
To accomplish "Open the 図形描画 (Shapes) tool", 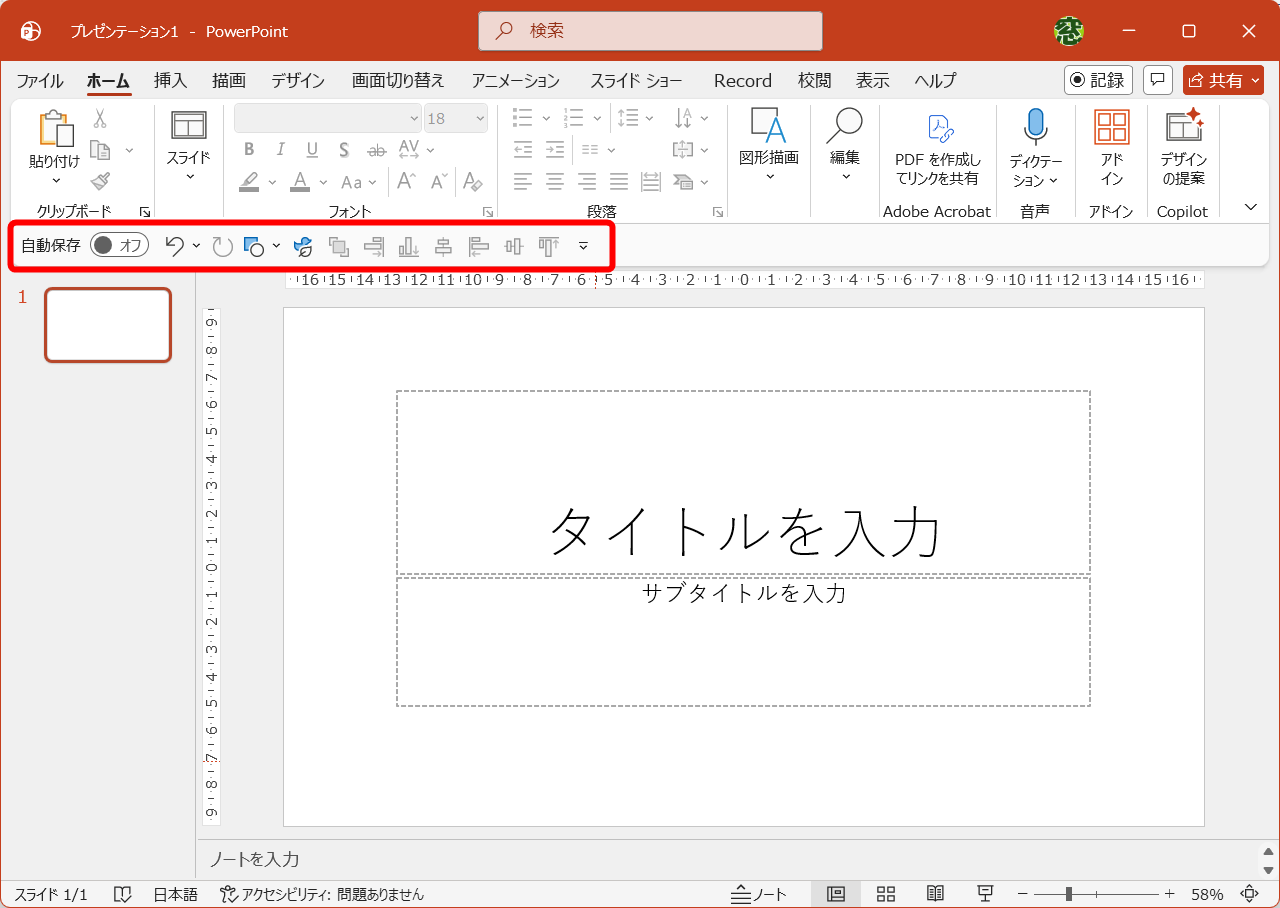I will 769,148.
